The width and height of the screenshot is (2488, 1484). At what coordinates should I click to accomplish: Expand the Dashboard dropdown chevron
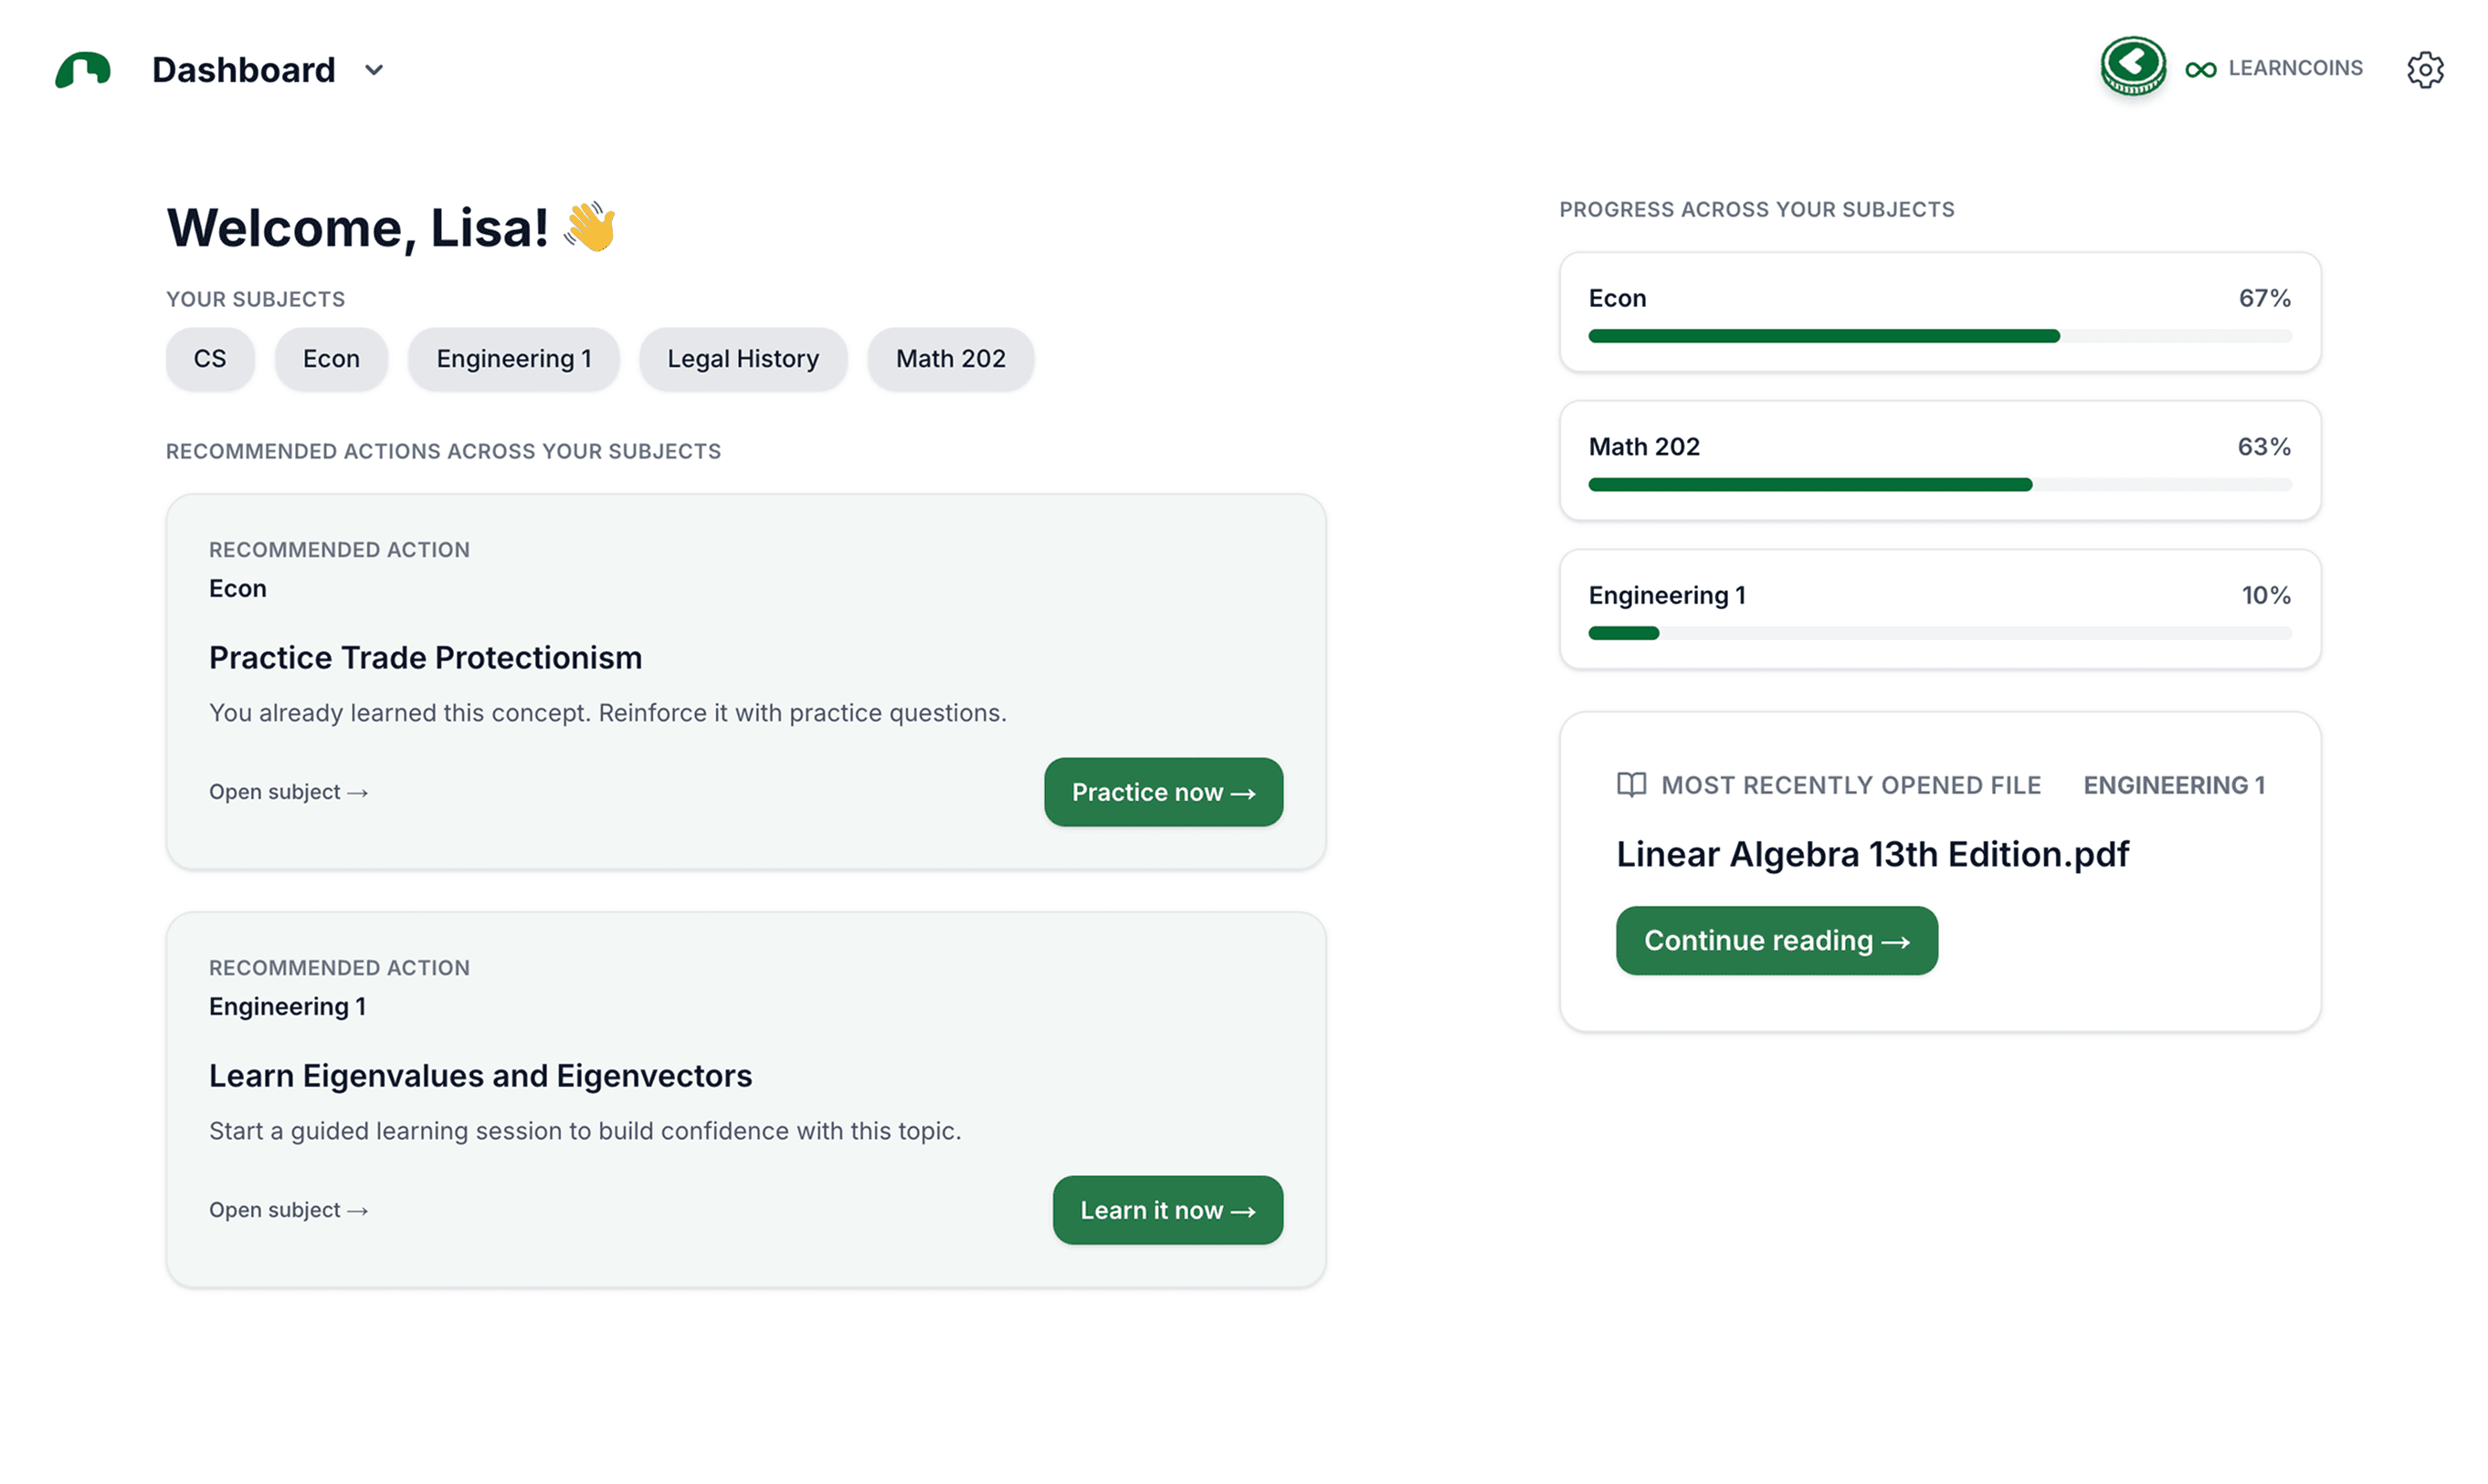coord(374,70)
